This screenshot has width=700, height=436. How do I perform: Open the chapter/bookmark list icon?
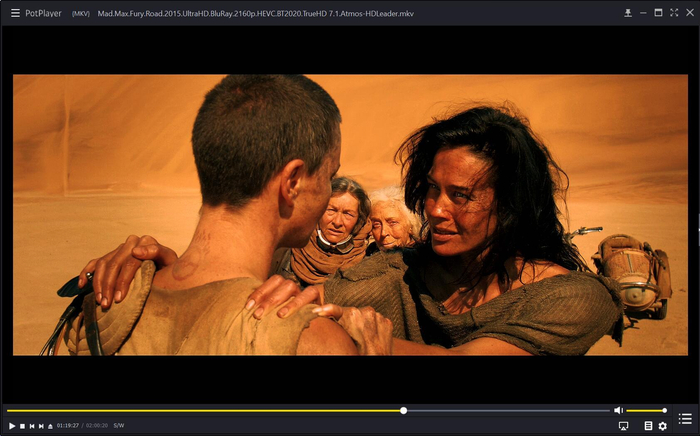[x=648, y=426]
